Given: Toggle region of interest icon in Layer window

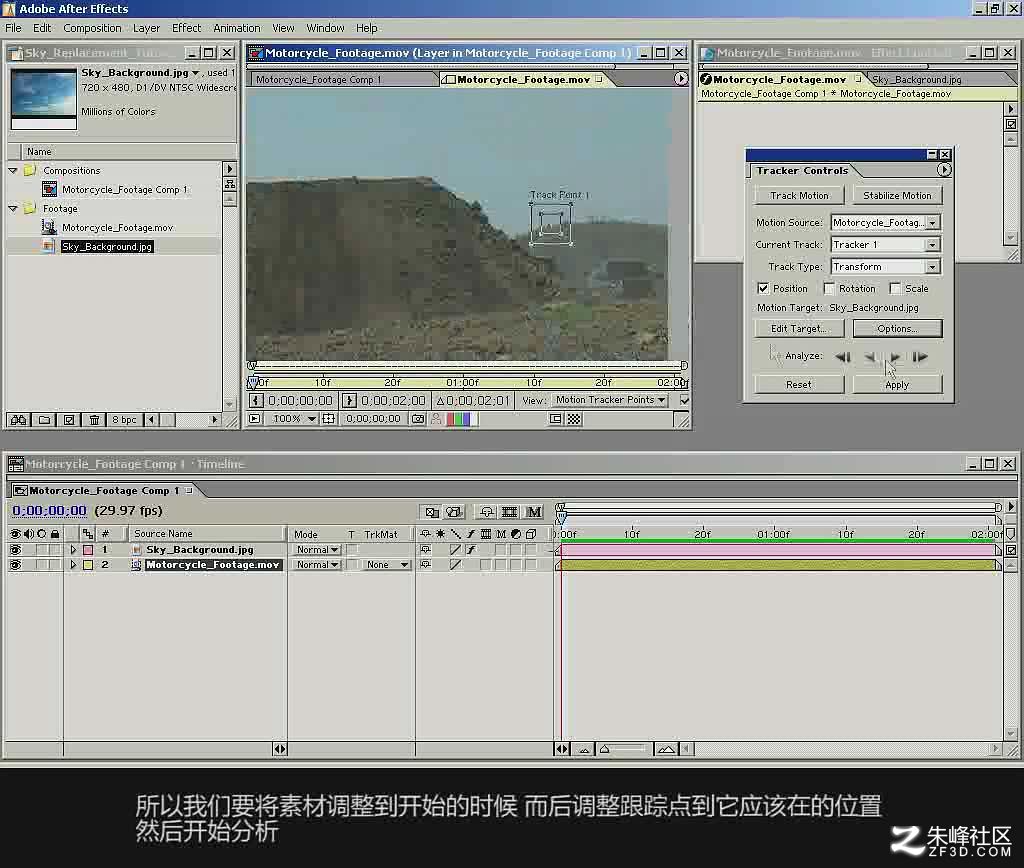Looking at the screenshot, I should pyautogui.click(x=555, y=419).
